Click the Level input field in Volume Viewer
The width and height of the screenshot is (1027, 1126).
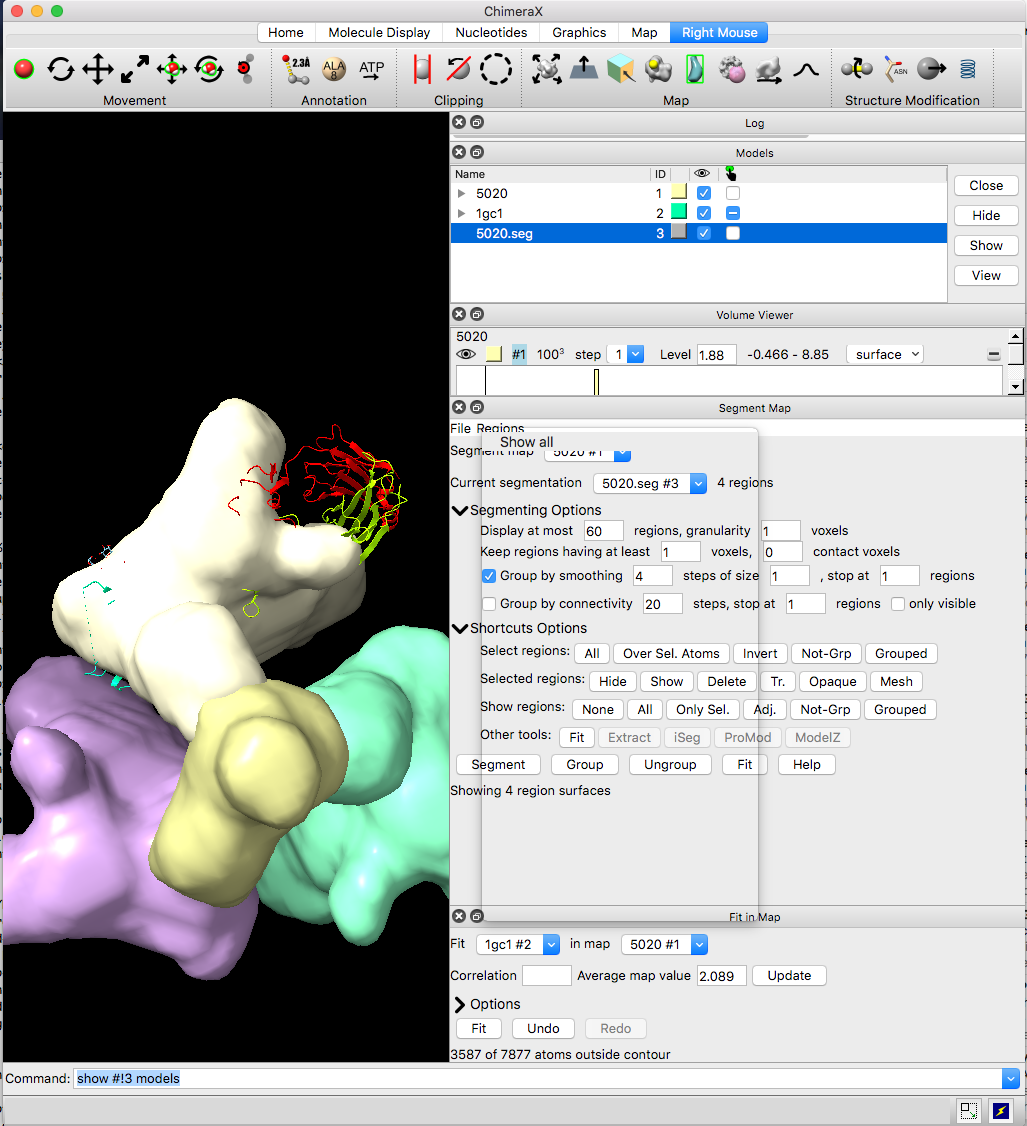coord(716,354)
